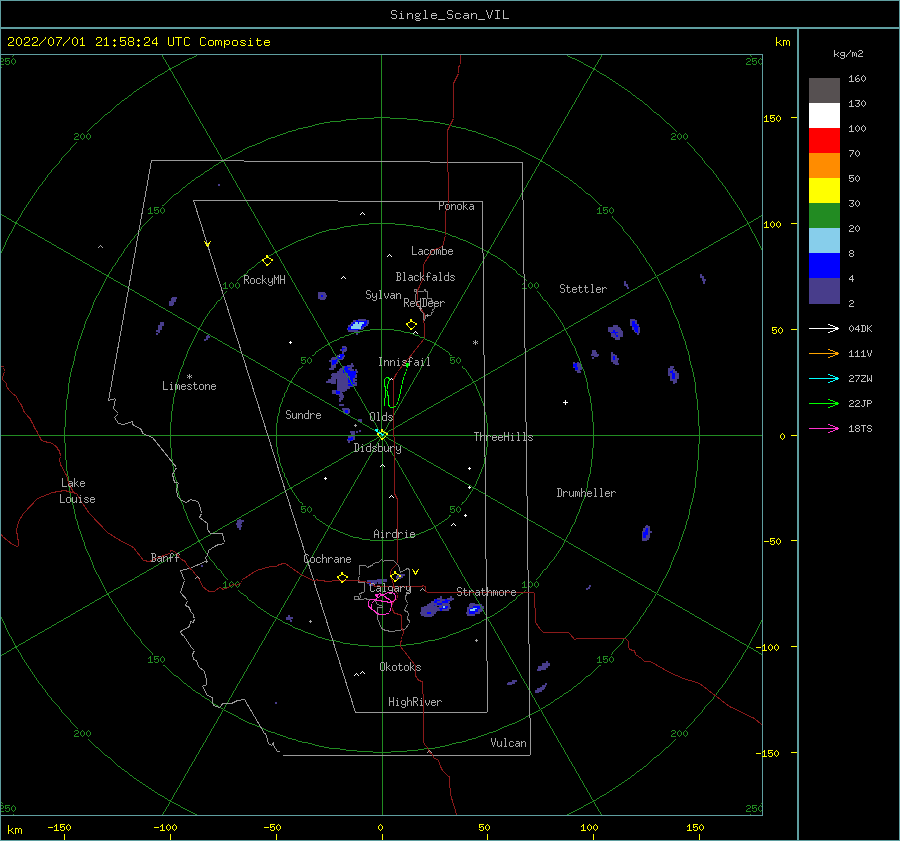Click the magenta flight track over Calgary
Screen dimensions: 900x841
click(382, 604)
